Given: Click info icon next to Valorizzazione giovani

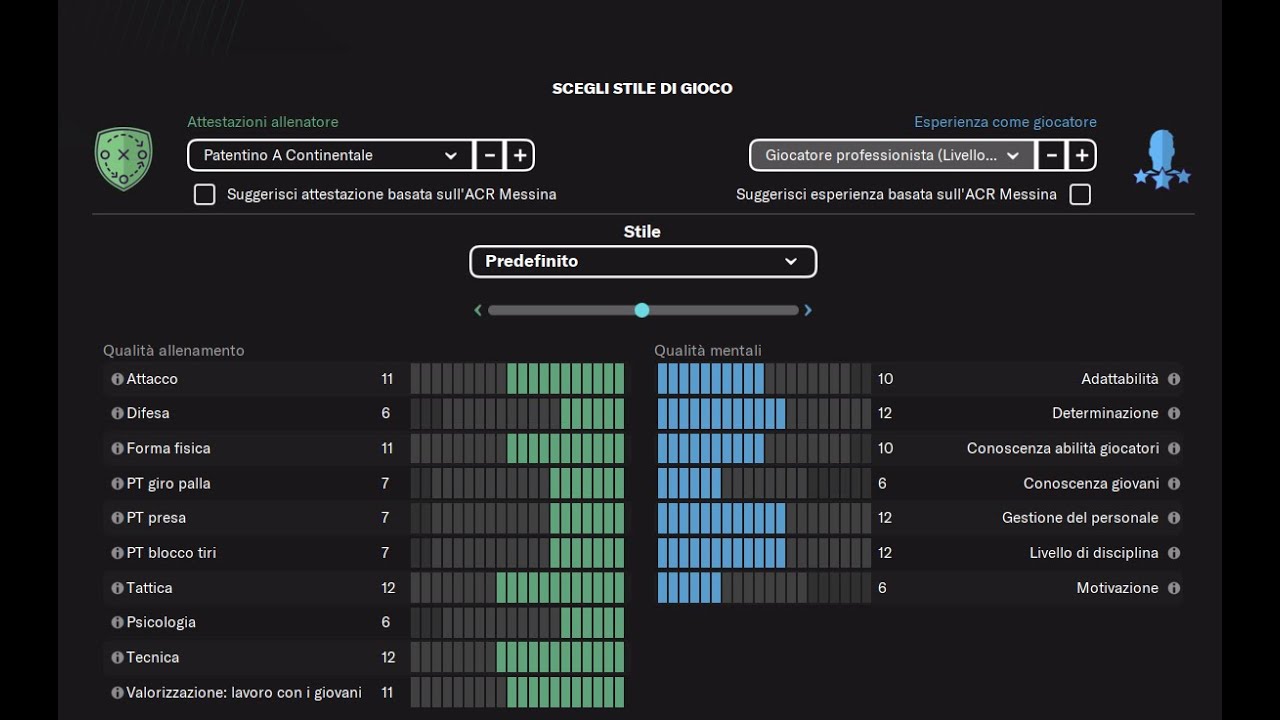Looking at the screenshot, I should 117,692.
